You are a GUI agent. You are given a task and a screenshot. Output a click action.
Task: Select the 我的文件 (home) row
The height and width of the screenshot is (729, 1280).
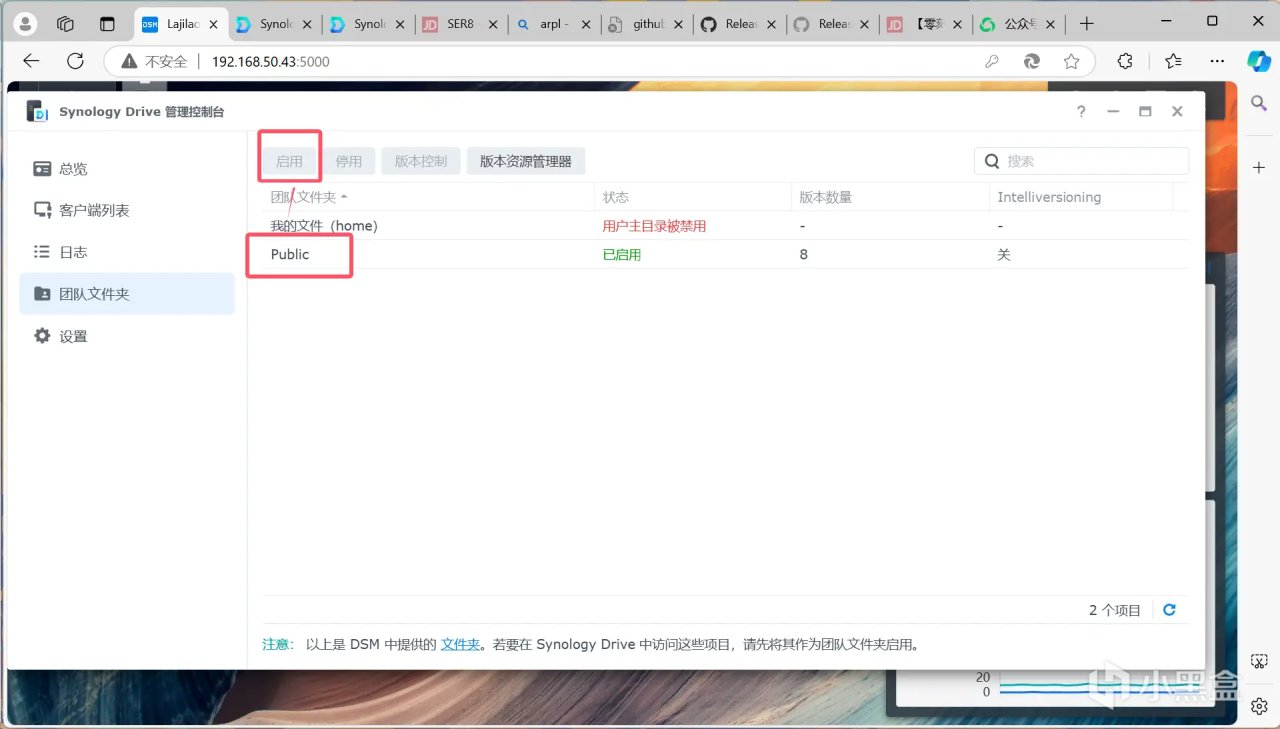point(726,226)
